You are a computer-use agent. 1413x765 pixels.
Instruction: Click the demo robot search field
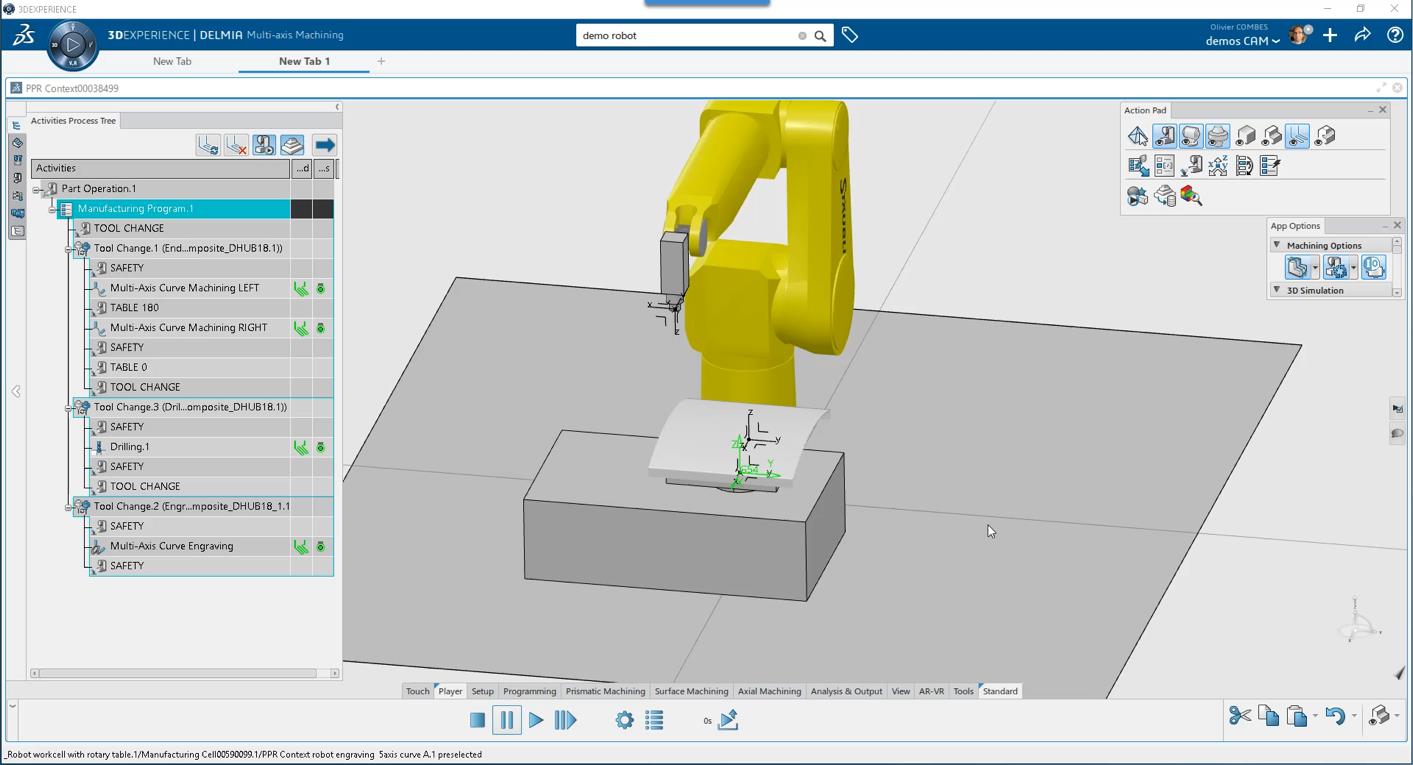(688, 35)
